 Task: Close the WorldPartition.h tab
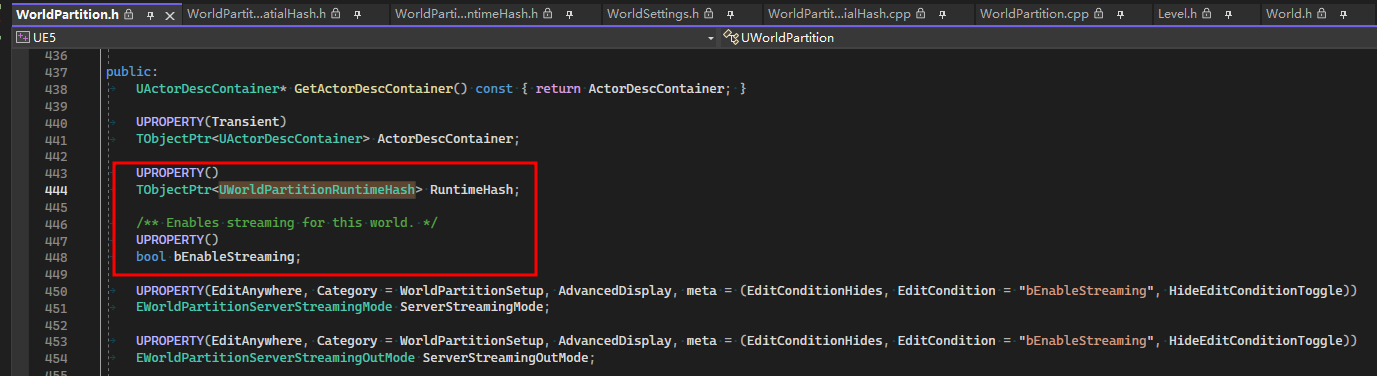point(169,15)
